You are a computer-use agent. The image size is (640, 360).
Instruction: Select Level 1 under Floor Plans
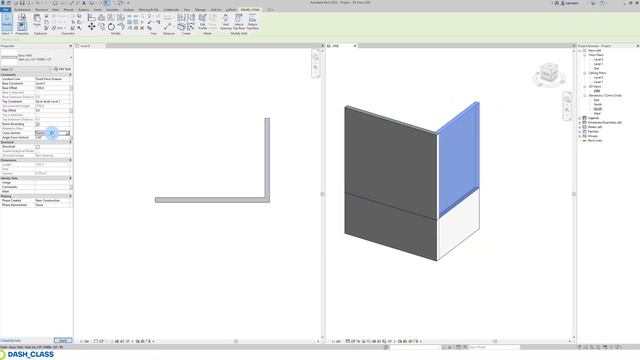[x=598, y=64]
